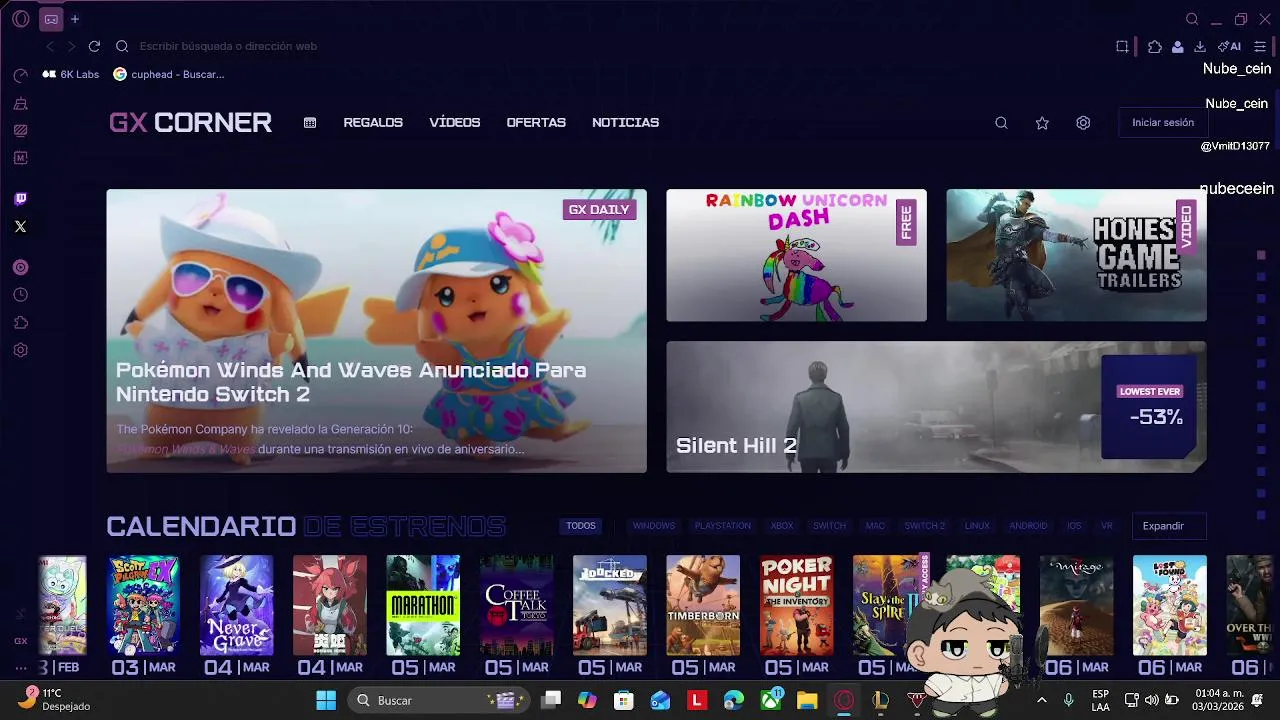Open the Silent Hill 2 deal card
The width and height of the screenshot is (1280, 720).
pyautogui.click(x=937, y=407)
